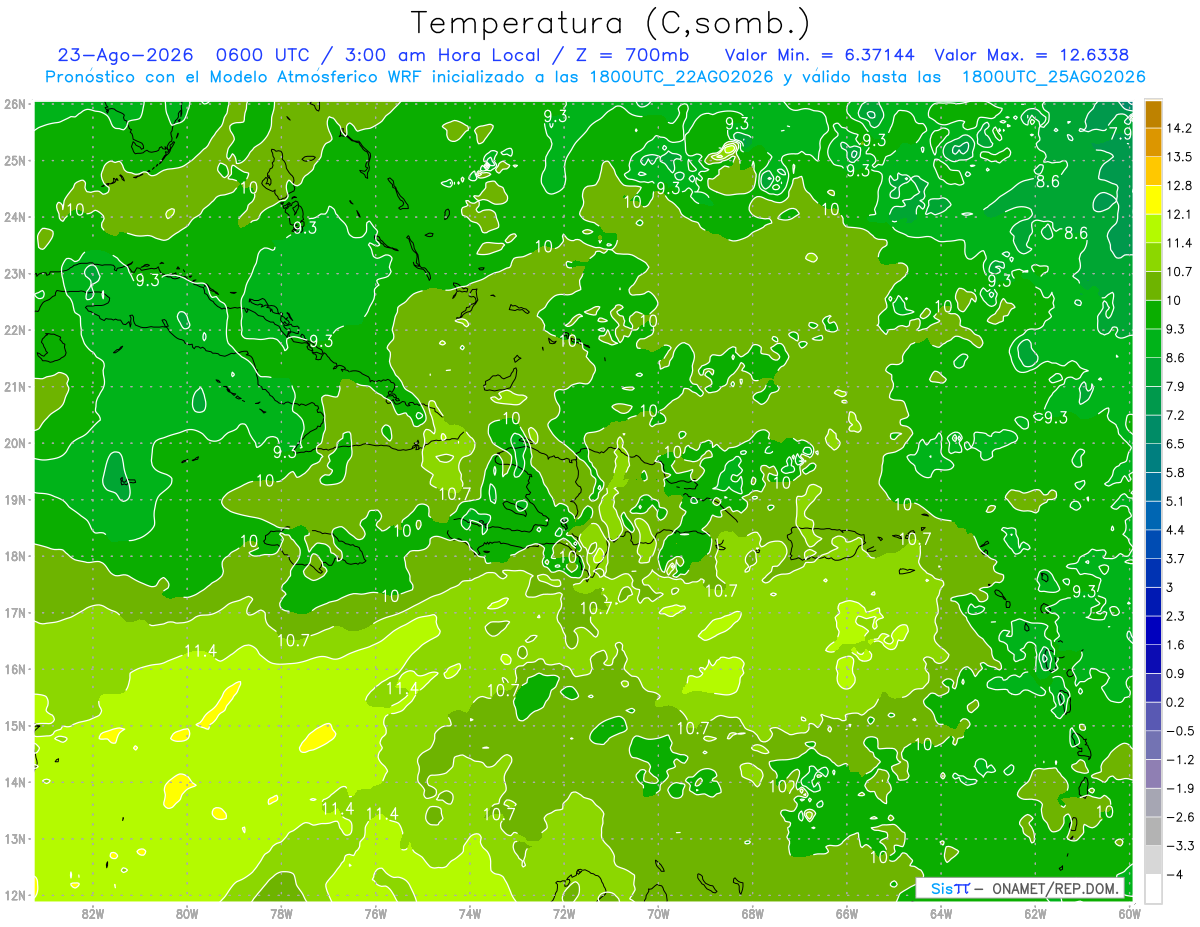Click the "82W" longitude axis label
Image resolution: width=1200 pixels, height=927 pixels.
[x=93, y=913]
